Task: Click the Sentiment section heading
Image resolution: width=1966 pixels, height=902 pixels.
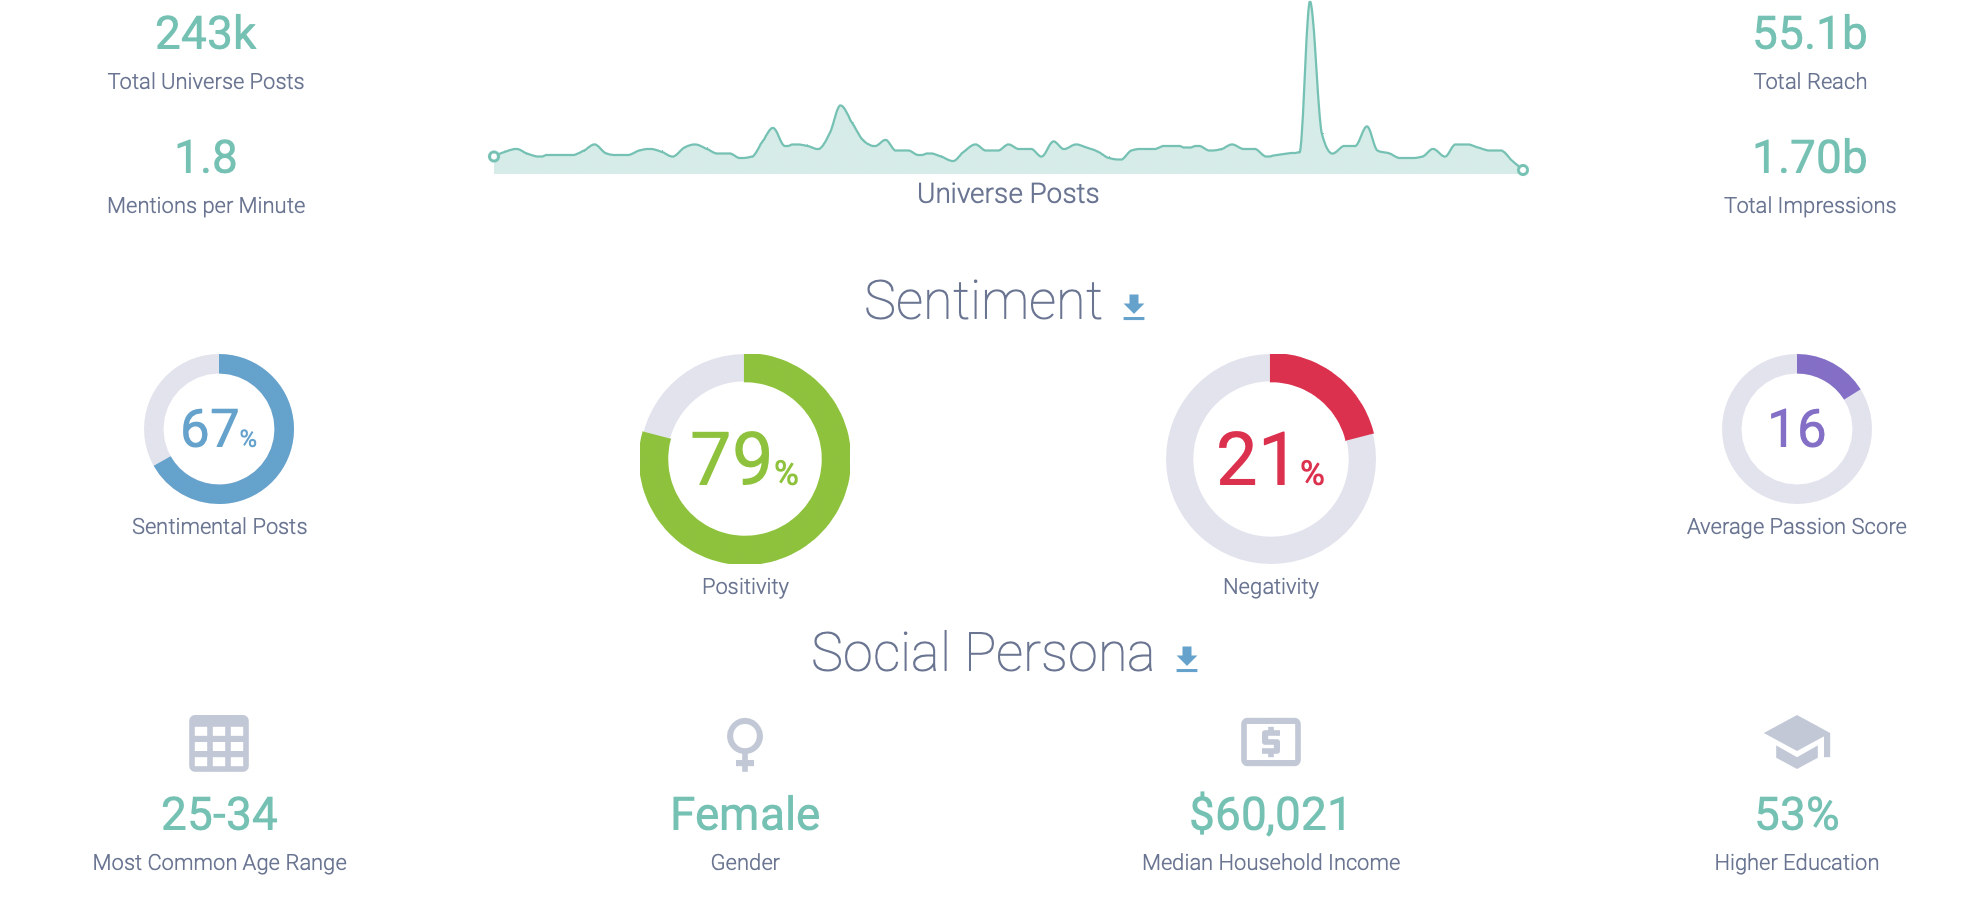Action: (x=983, y=301)
